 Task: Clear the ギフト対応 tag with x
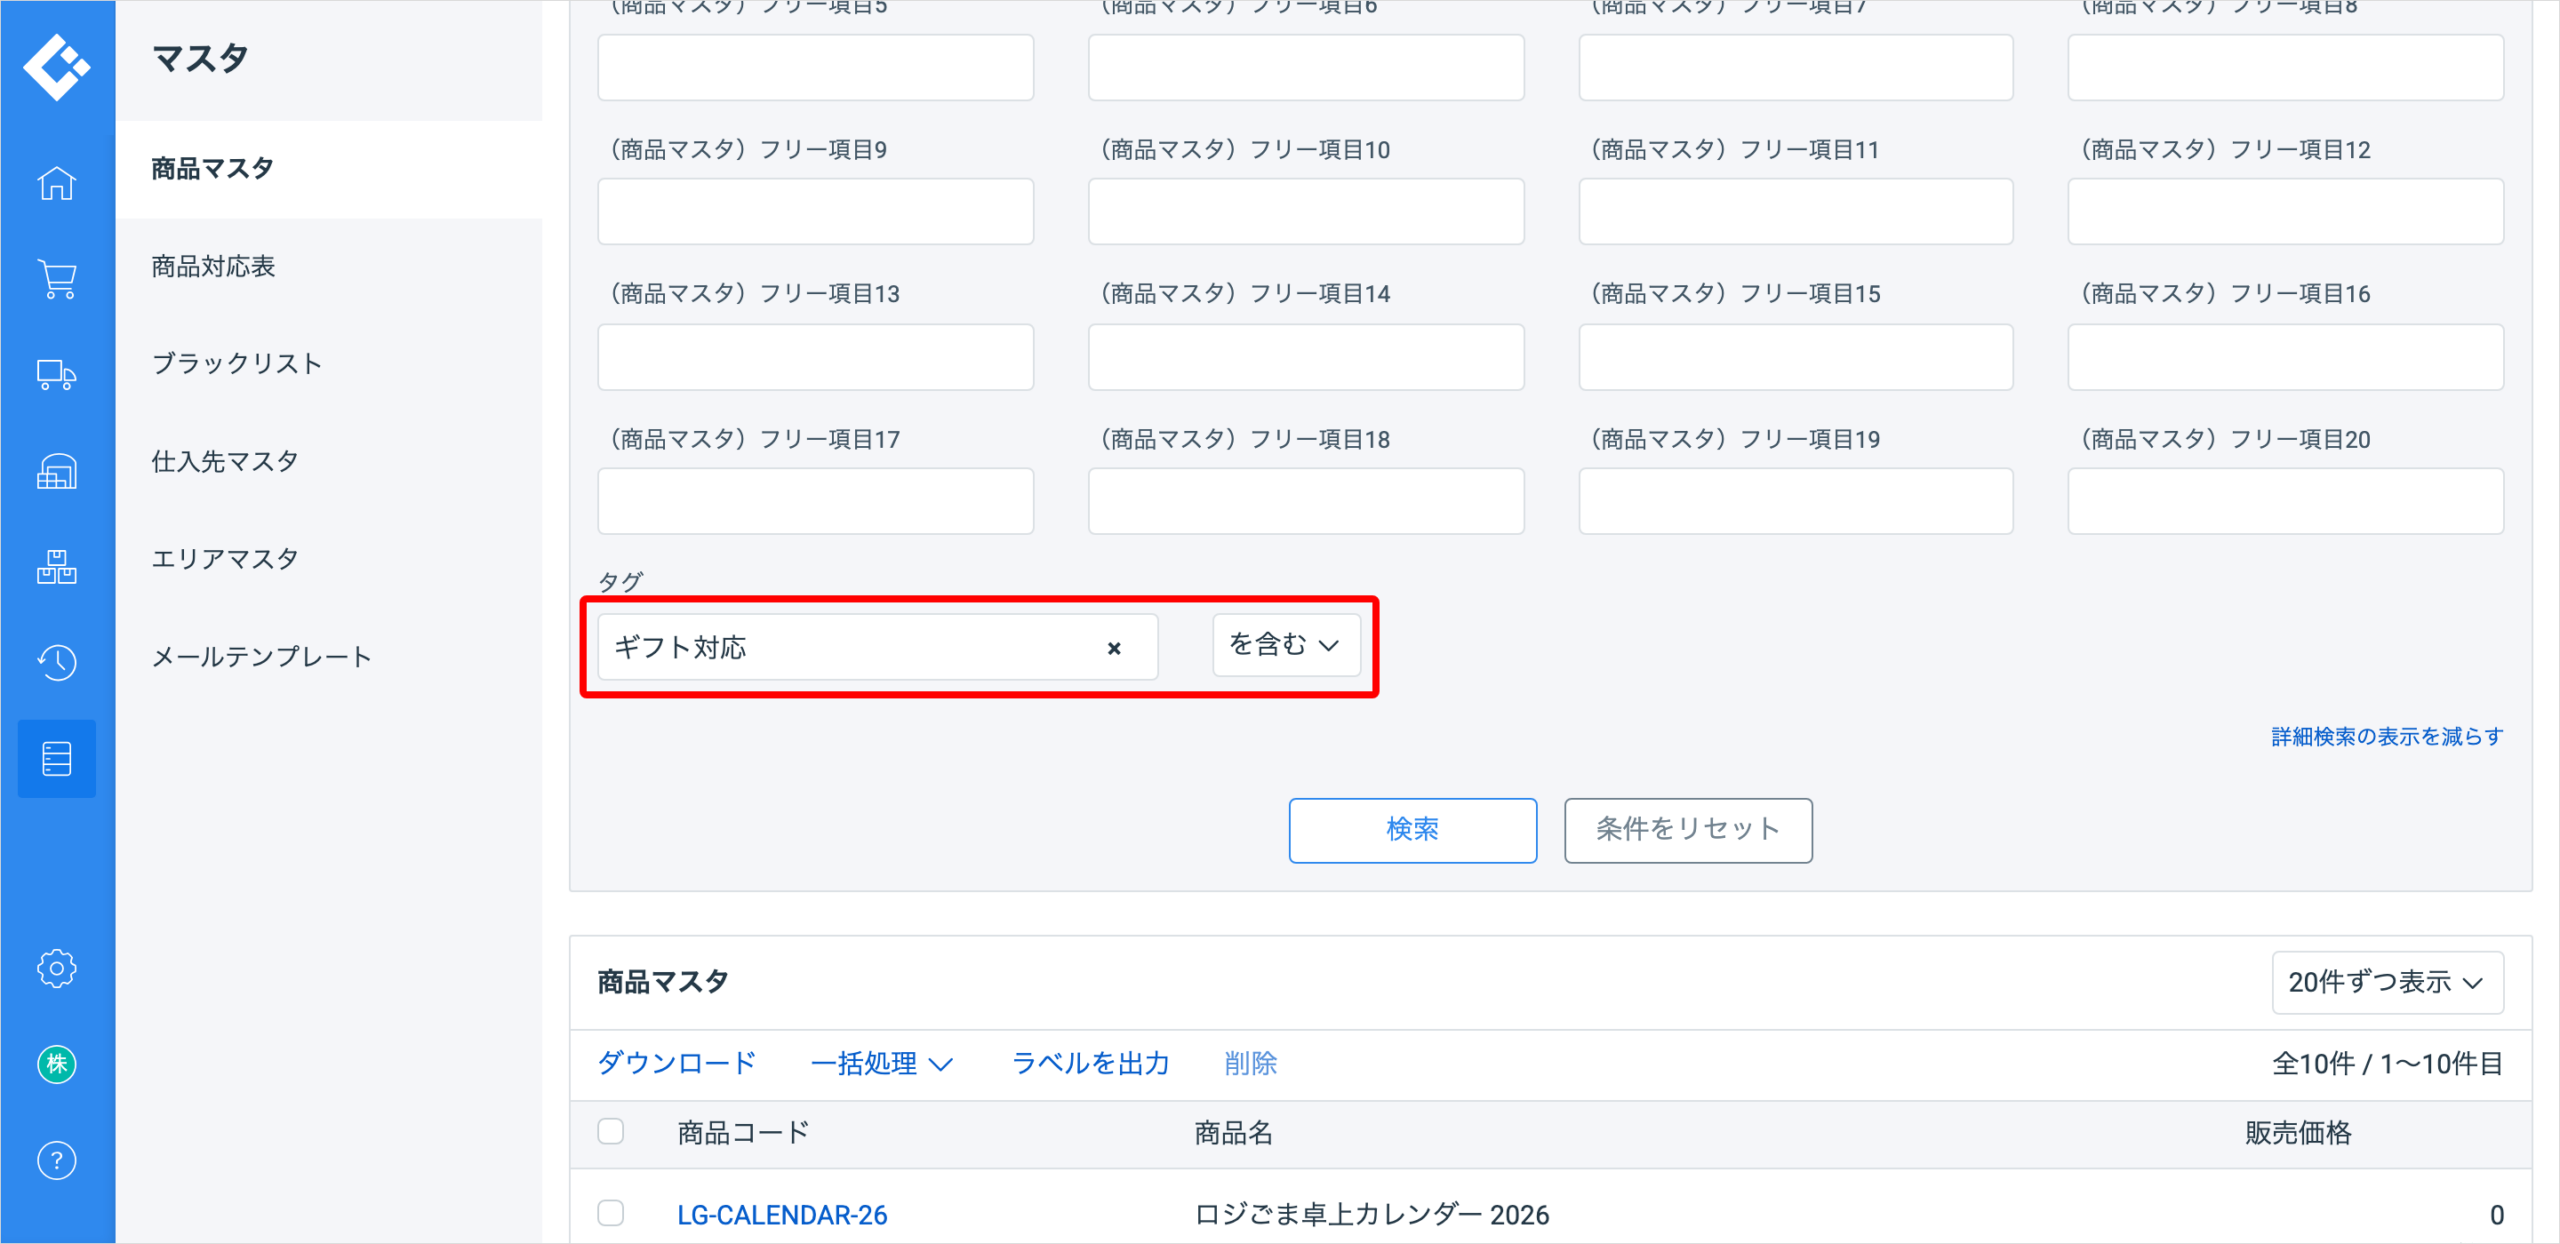[x=1114, y=648]
